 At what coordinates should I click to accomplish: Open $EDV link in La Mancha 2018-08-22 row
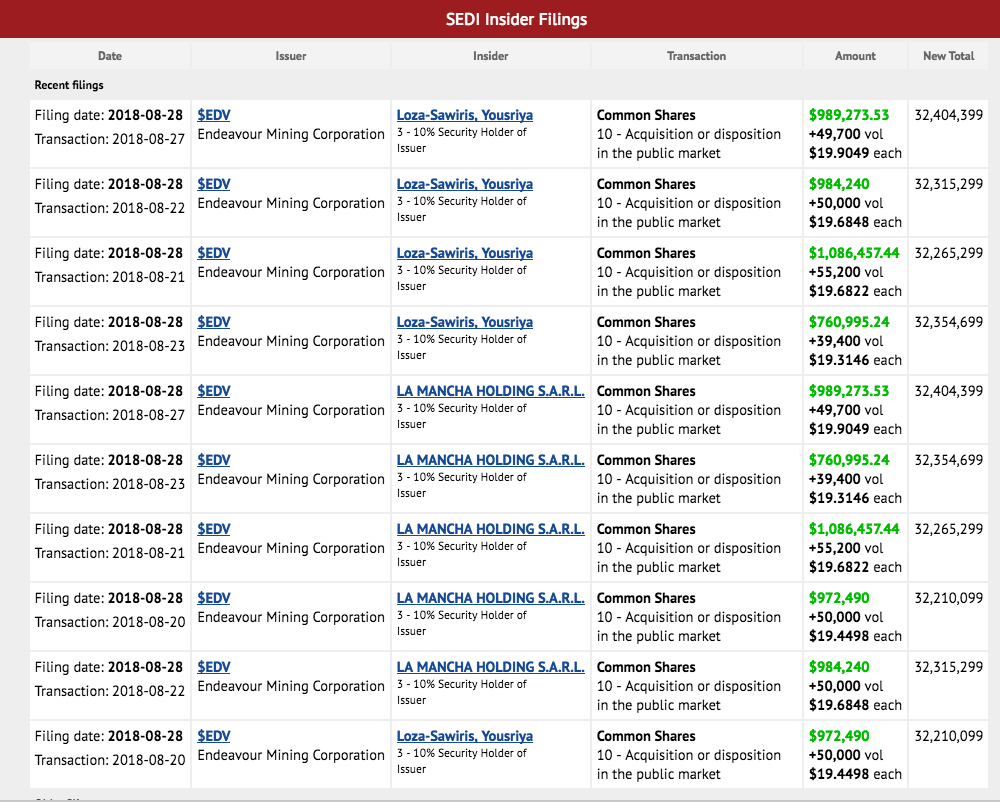(x=214, y=667)
